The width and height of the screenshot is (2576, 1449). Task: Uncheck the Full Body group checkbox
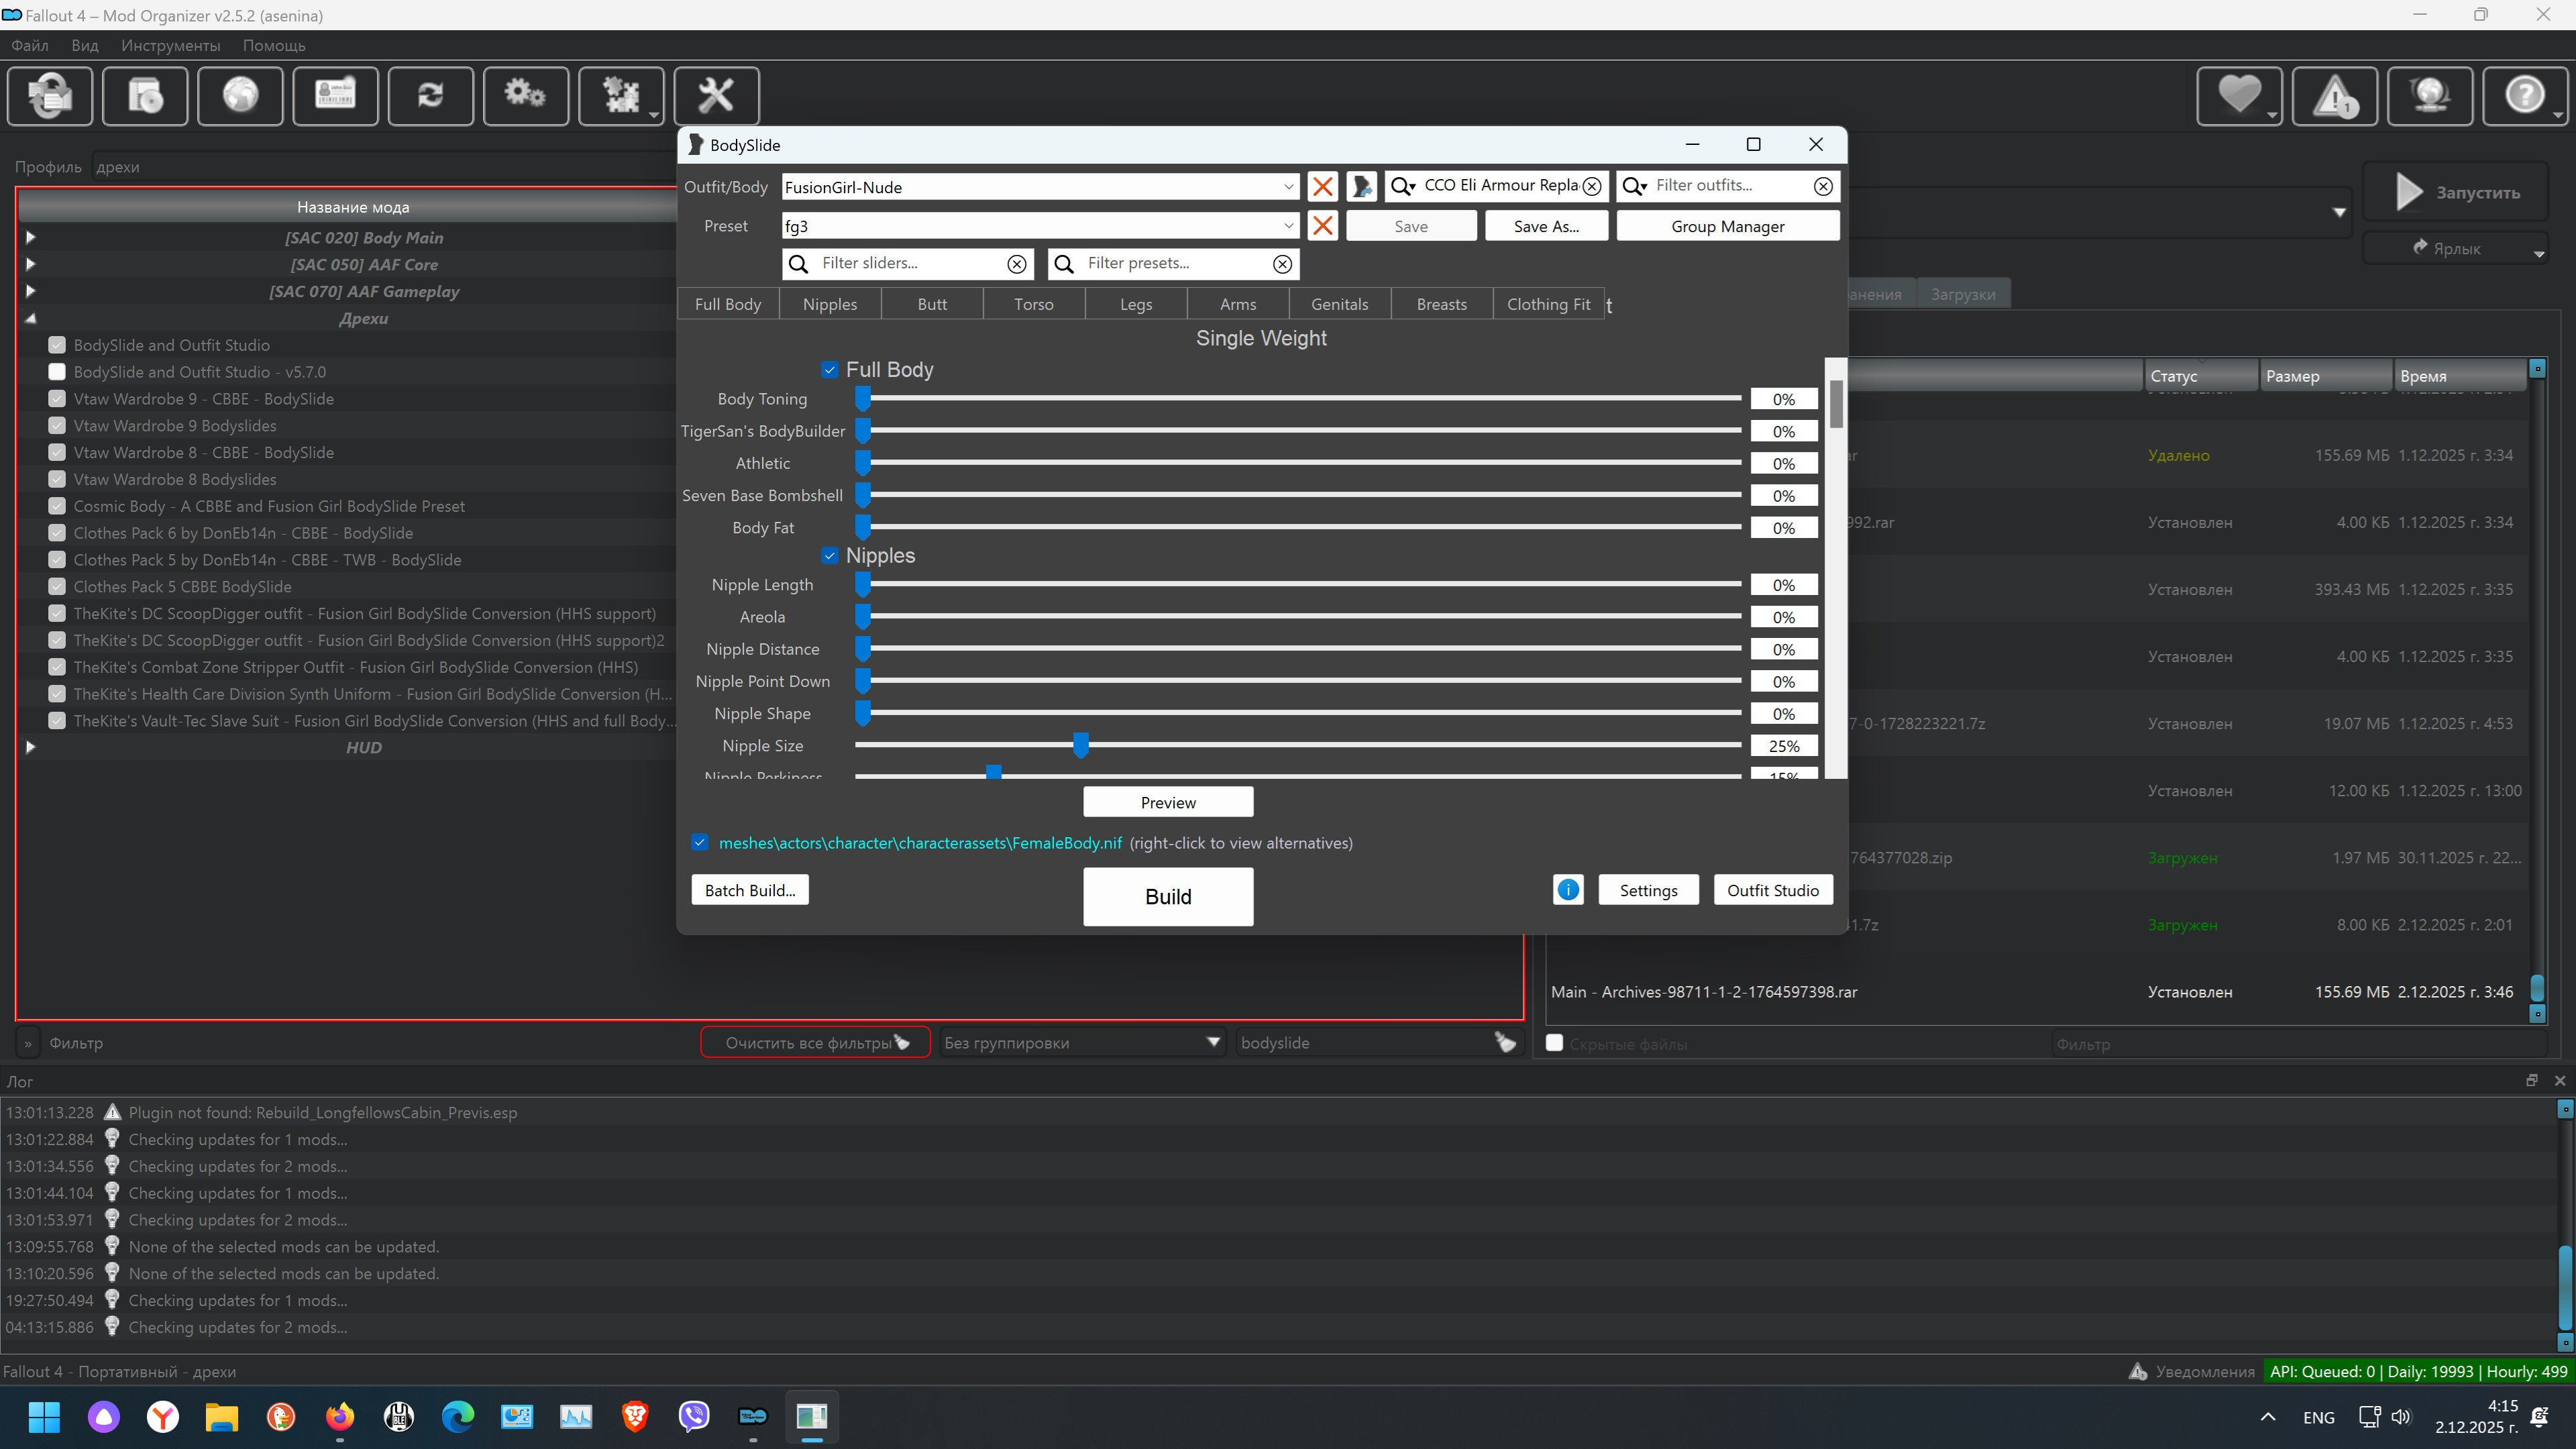pos(829,370)
